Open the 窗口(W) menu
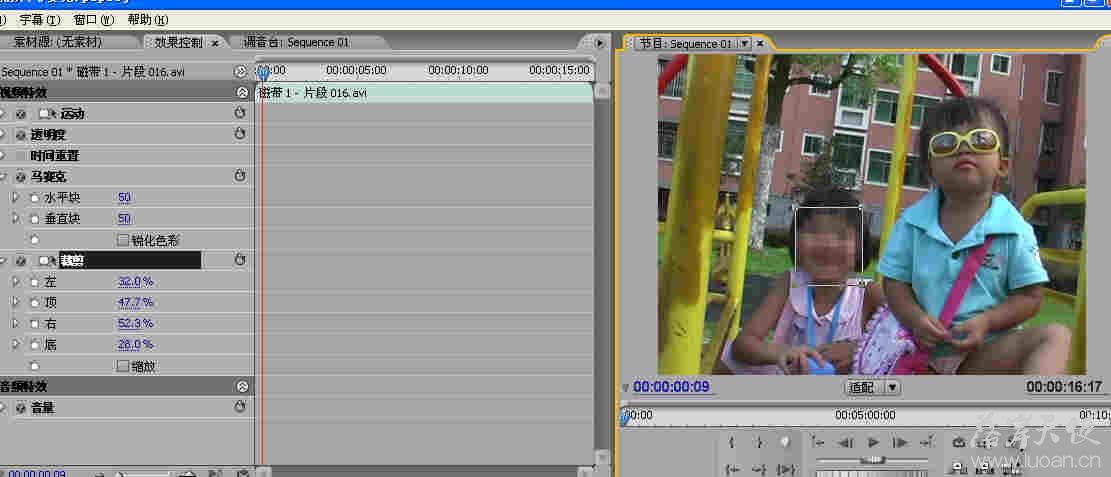The height and width of the screenshot is (477, 1111). (x=94, y=20)
